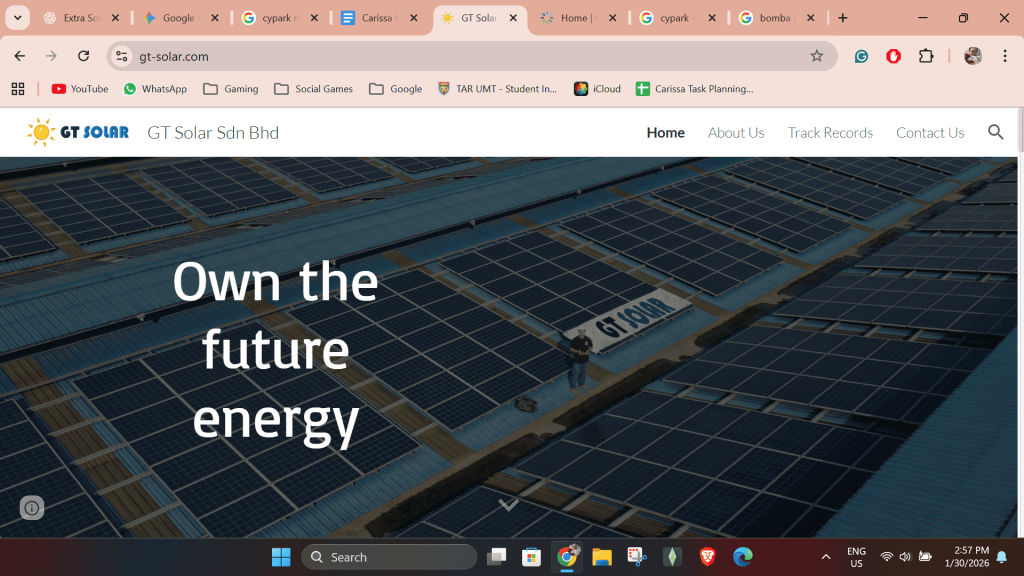Open the site search magnifier icon

pyautogui.click(x=996, y=131)
